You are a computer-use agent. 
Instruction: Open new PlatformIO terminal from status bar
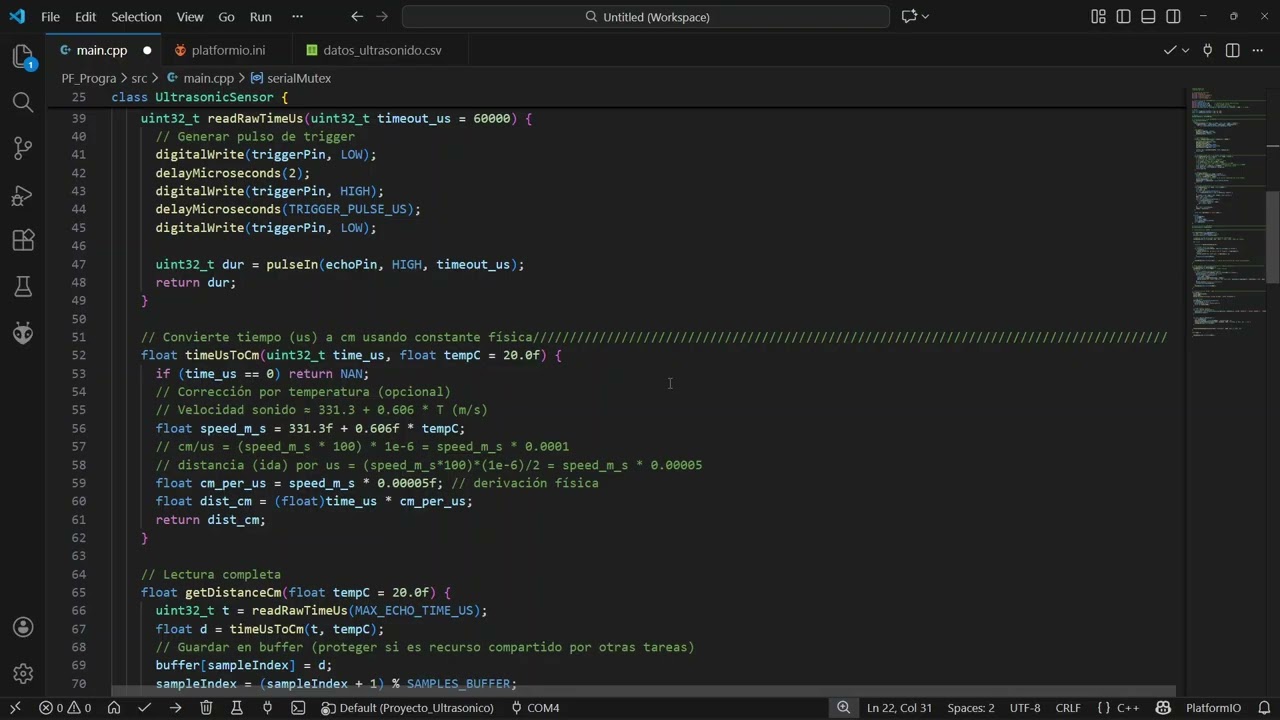(x=298, y=708)
